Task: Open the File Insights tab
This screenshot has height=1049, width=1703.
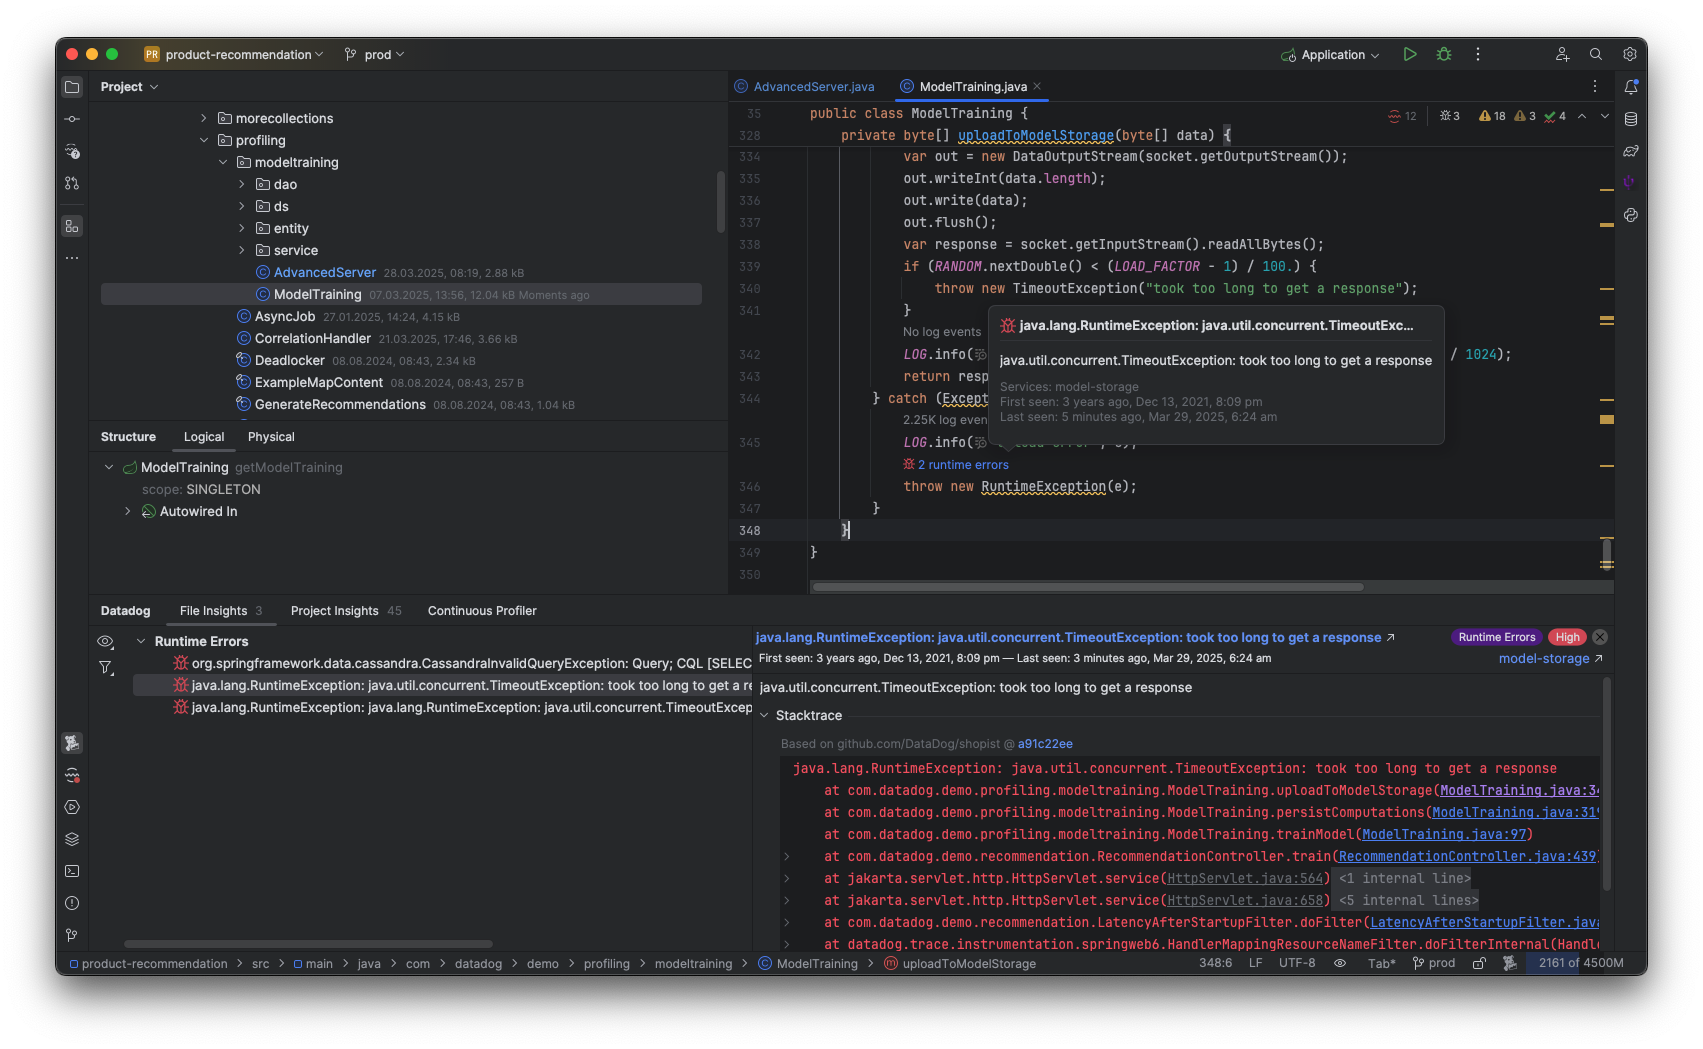Action: click(220, 611)
